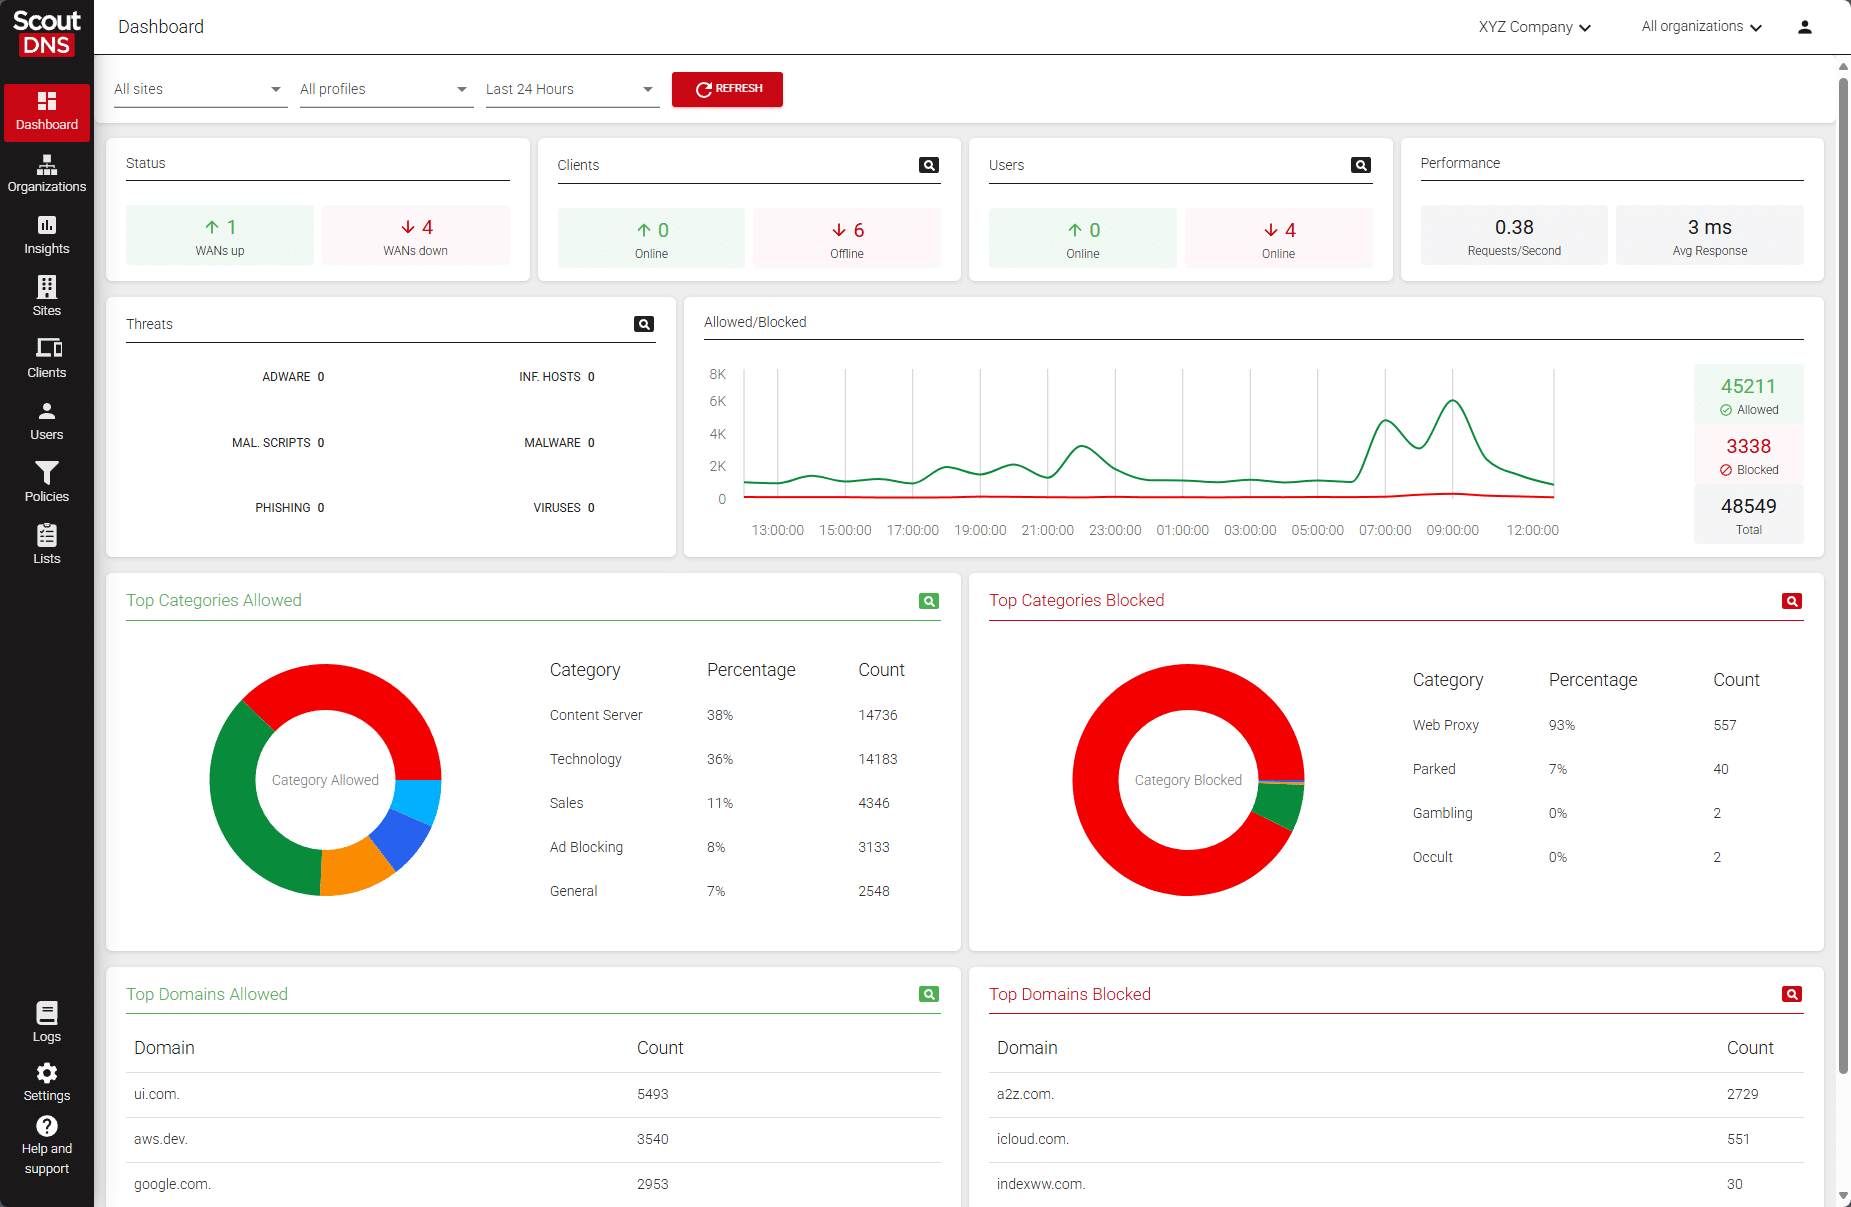Viewport: 1851px width, 1207px height.
Task: Open the XYZ Company selector
Action: click(x=1534, y=27)
